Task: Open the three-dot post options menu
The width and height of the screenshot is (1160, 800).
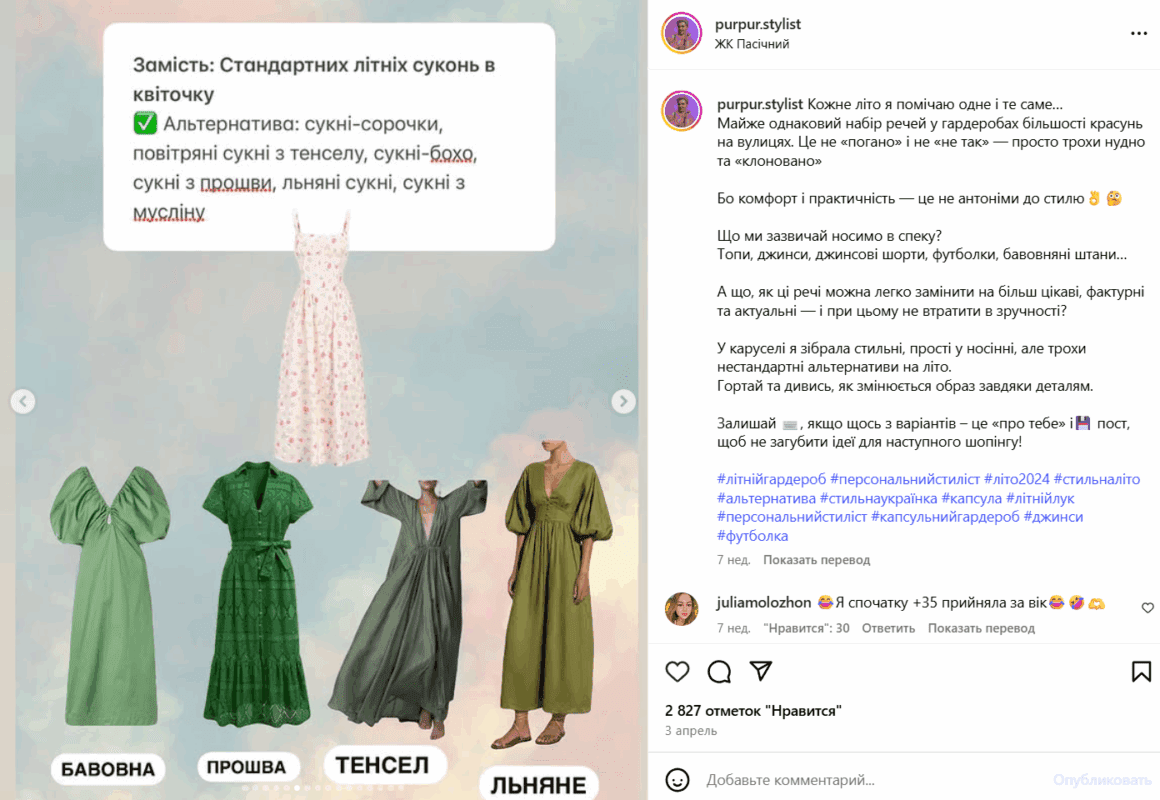Action: point(1139,33)
